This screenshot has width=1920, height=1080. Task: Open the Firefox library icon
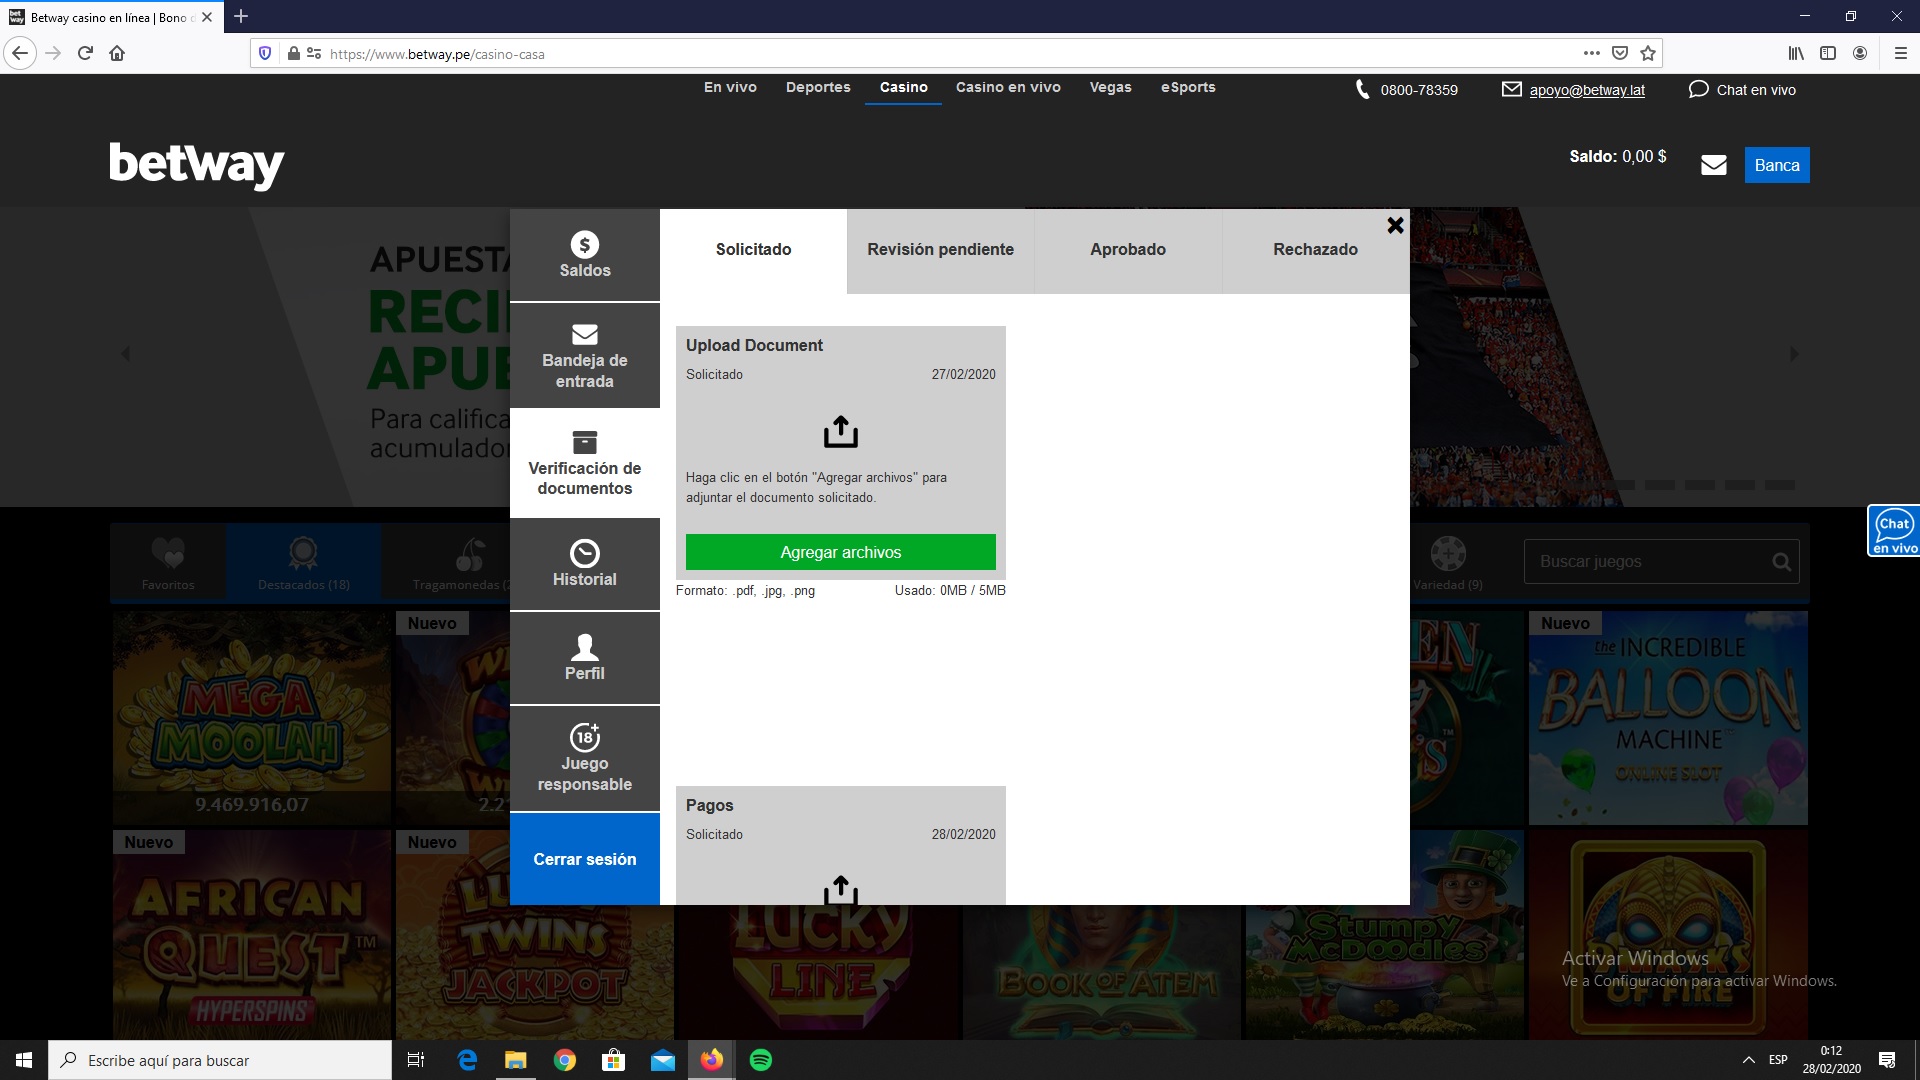tap(1796, 53)
